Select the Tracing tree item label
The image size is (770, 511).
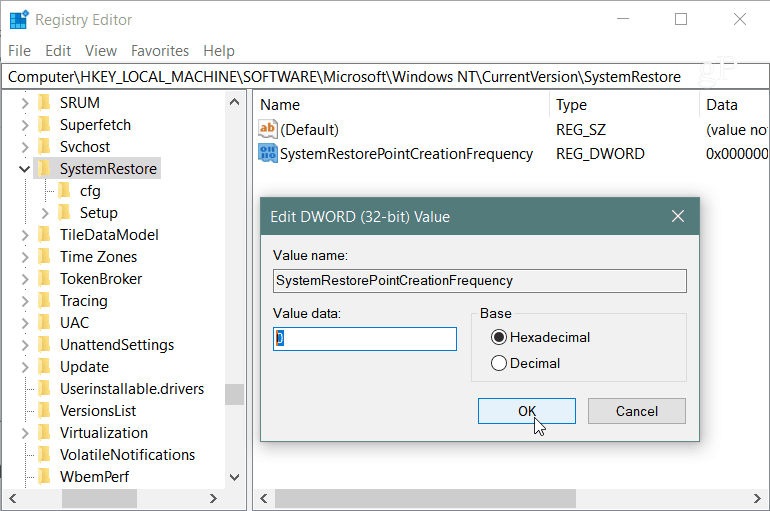coord(83,300)
